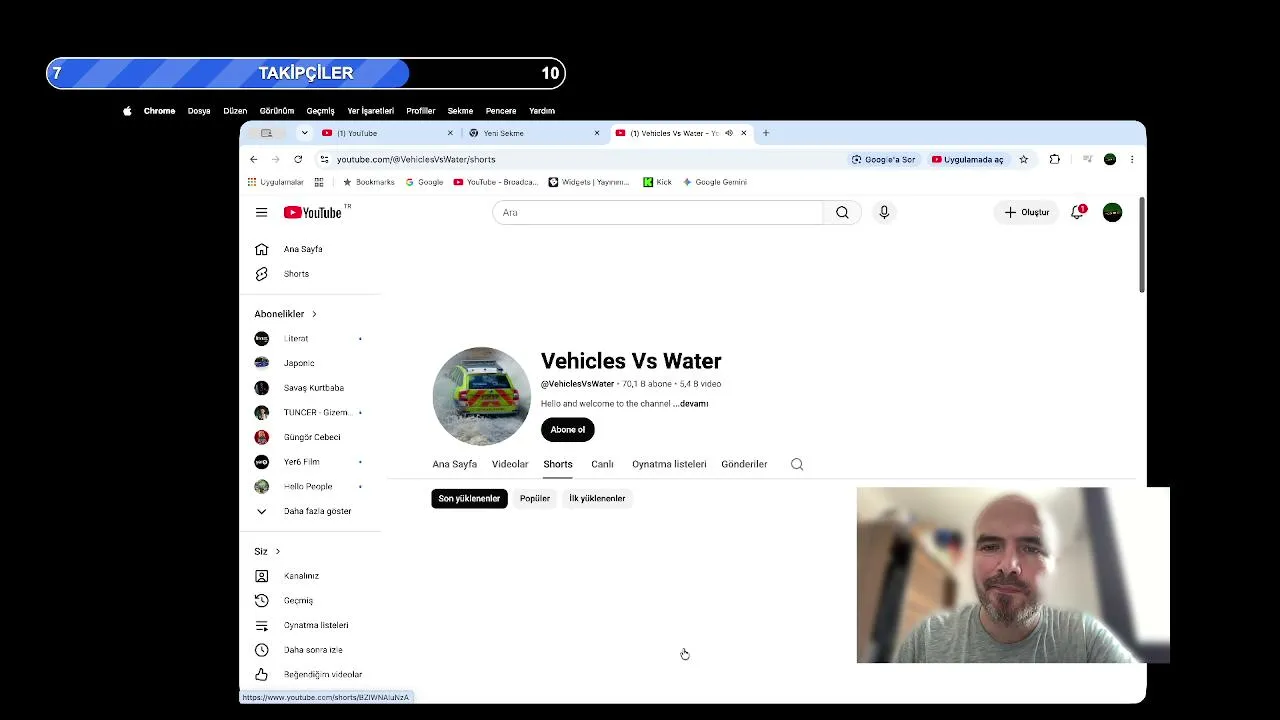Open the Apple menu

coord(127,111)
